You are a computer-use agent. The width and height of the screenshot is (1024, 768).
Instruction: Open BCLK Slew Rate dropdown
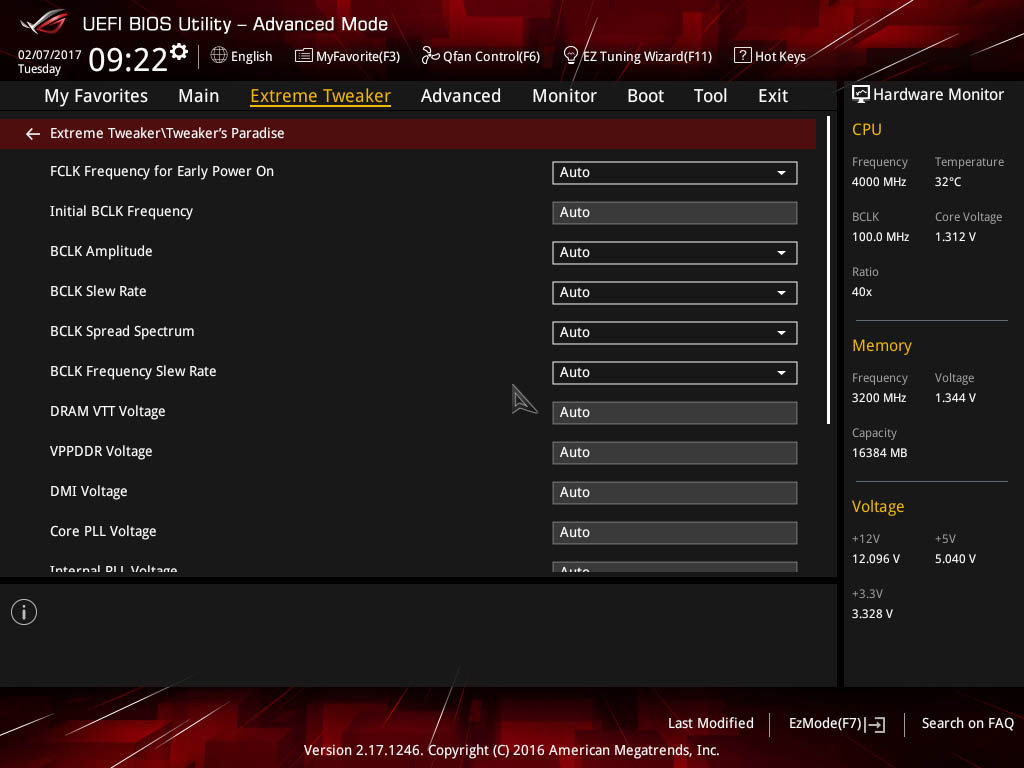(675, 293)
